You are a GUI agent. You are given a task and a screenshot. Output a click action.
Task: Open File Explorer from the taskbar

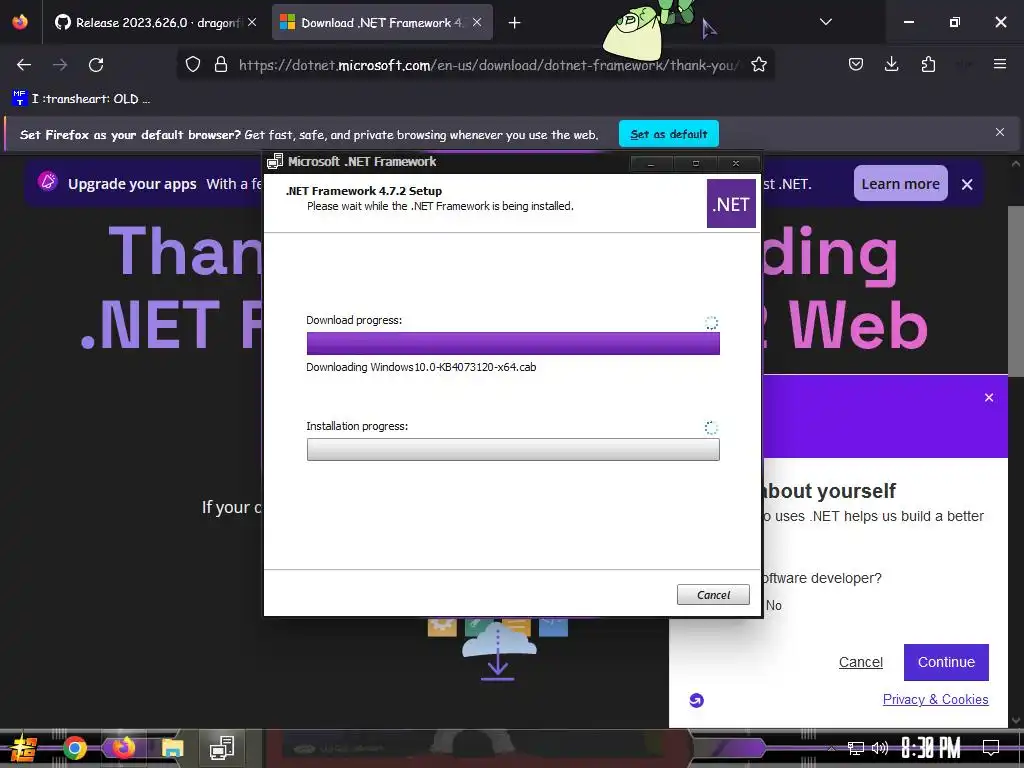tap(172, 748)
